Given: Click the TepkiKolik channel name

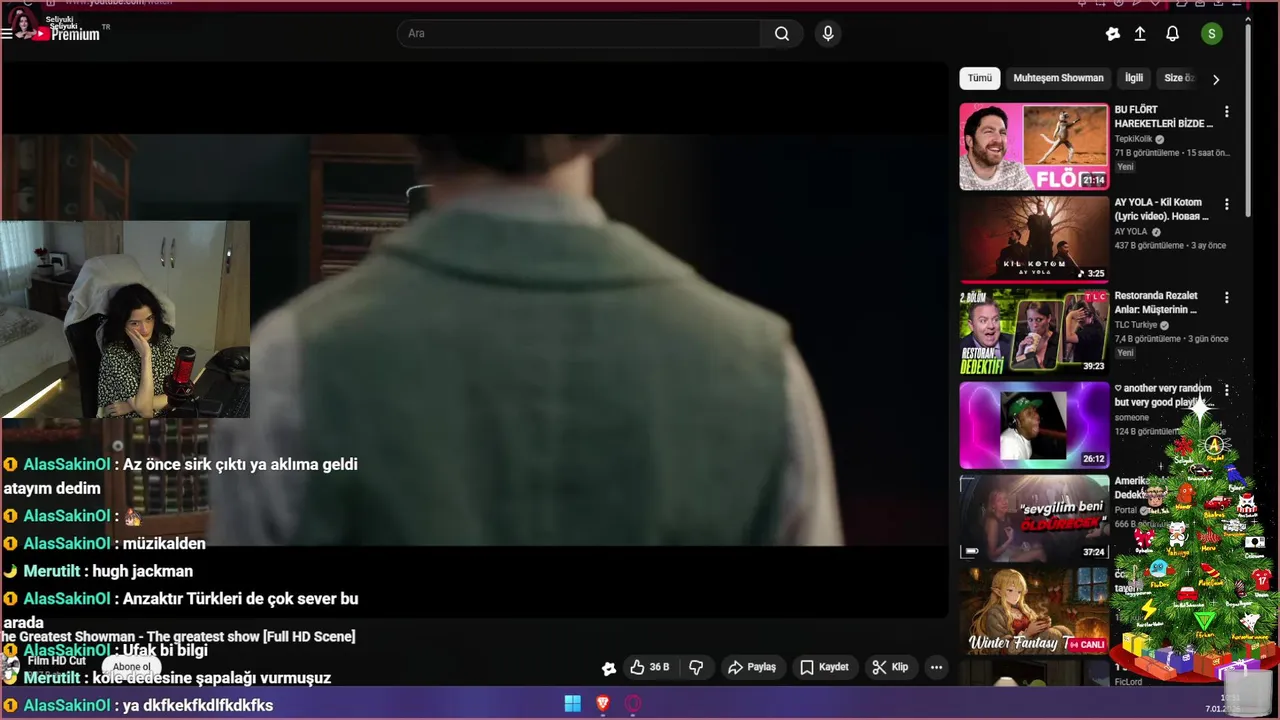Looking at the screenshot, I should click(1134, 139).
